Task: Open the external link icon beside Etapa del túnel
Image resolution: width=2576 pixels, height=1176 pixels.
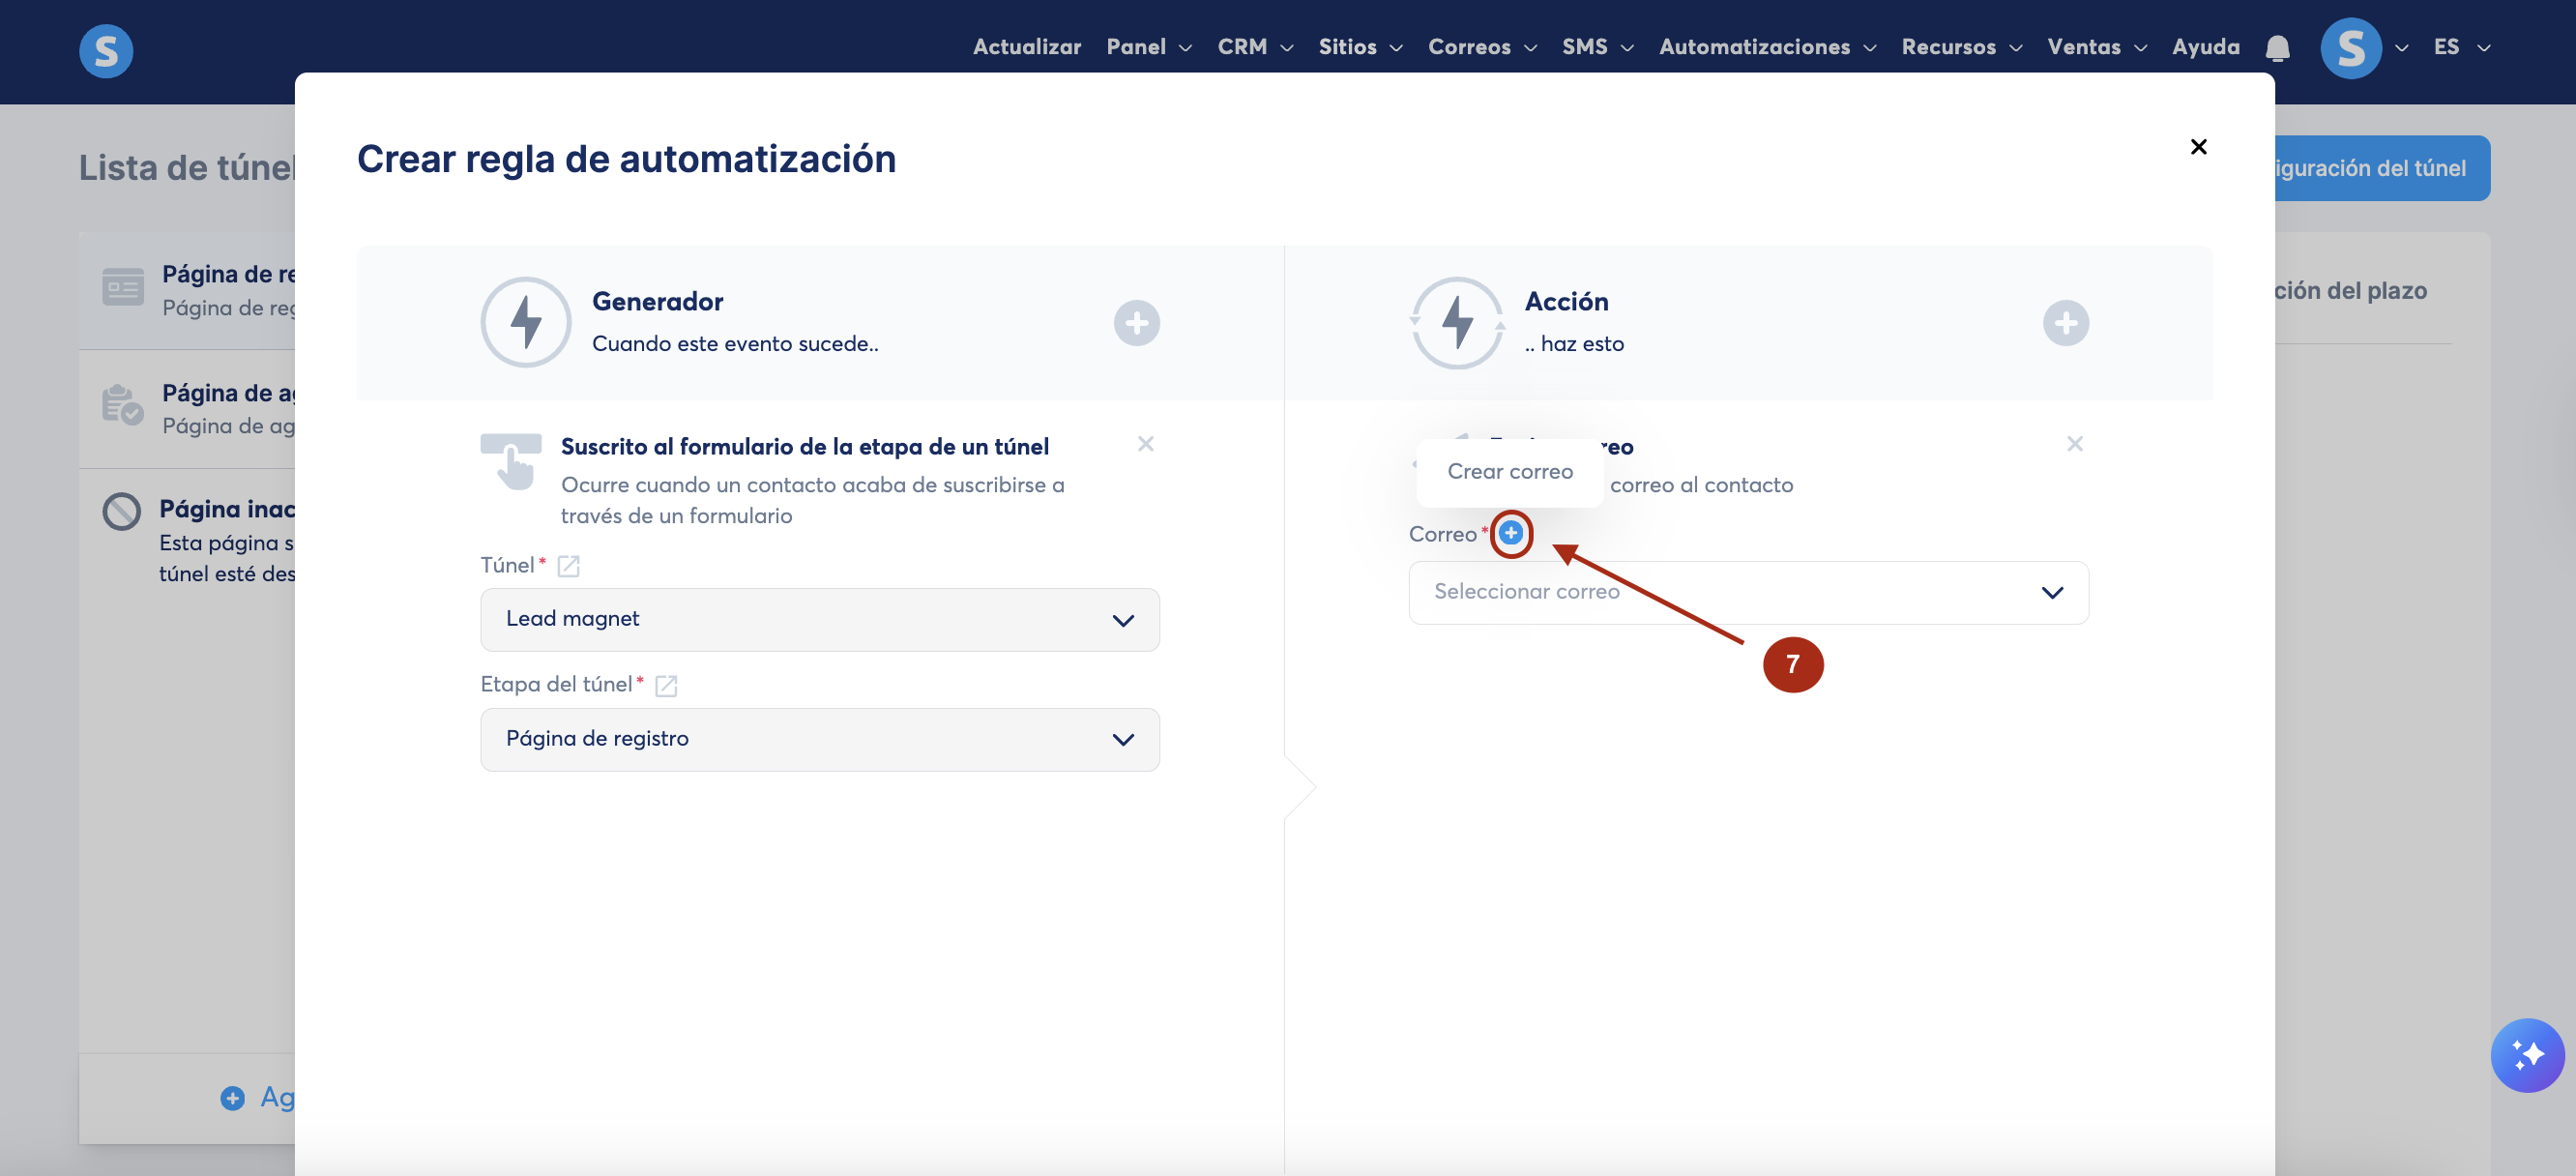Action: (666, 685)
